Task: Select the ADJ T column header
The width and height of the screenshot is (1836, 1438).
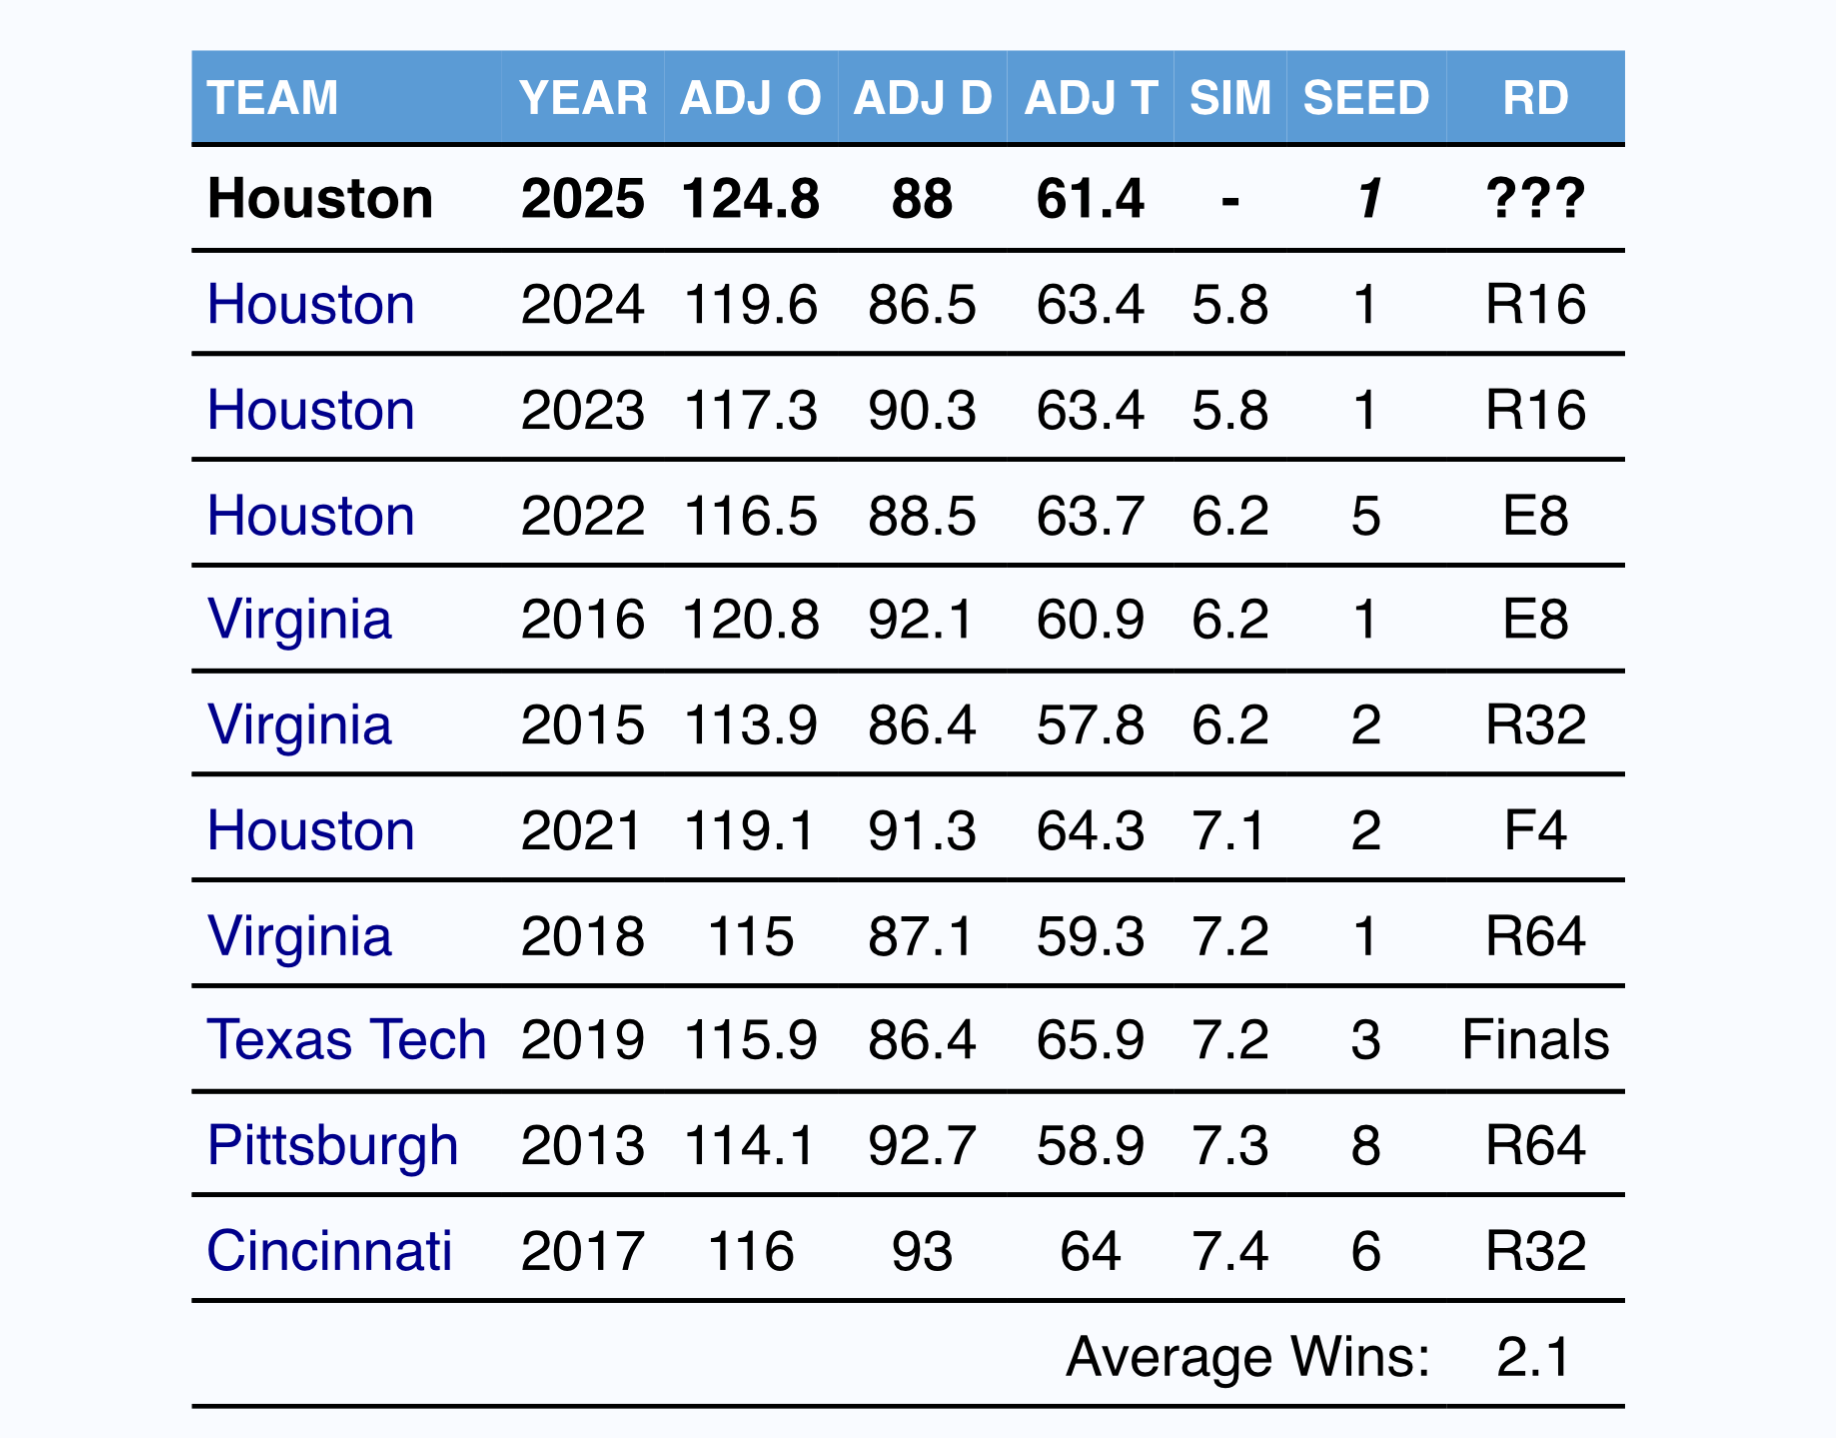Action: click(1090, 98)
